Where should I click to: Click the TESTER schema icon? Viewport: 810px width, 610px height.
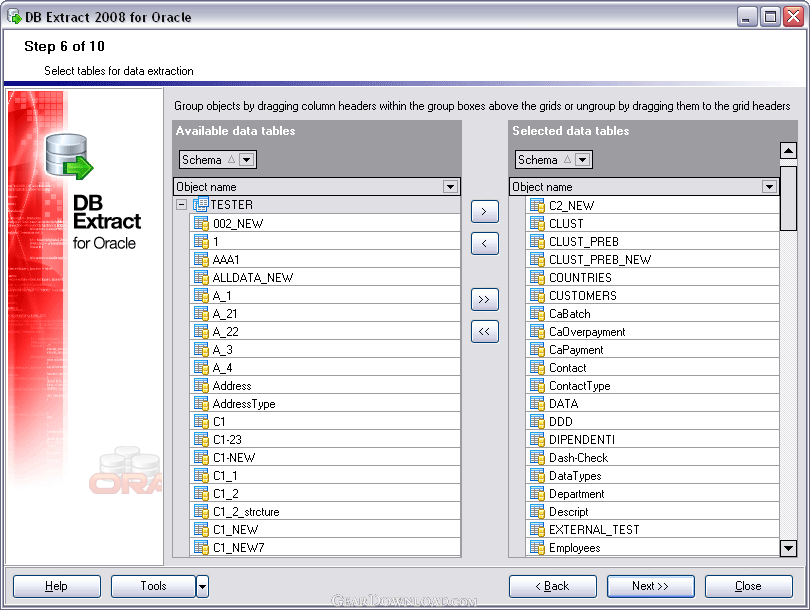[x=200, y=205]
